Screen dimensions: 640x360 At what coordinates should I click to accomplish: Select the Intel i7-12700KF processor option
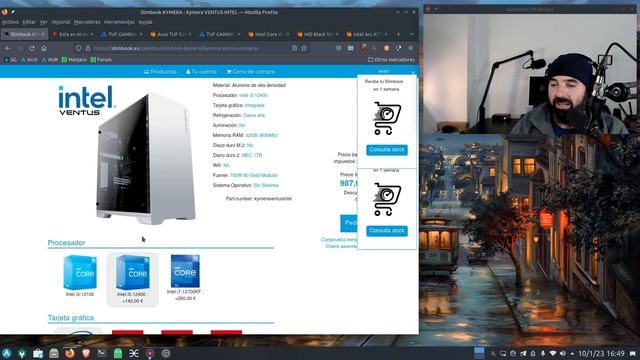click(185, 278)
